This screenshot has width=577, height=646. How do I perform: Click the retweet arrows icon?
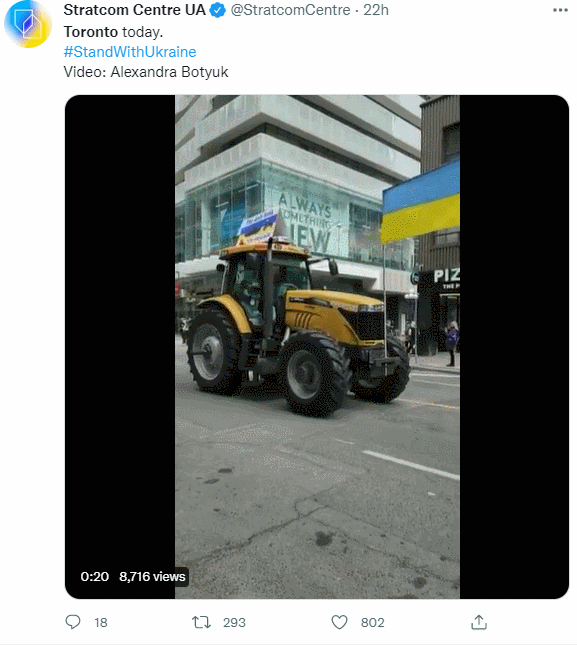[x=201, y=622]
